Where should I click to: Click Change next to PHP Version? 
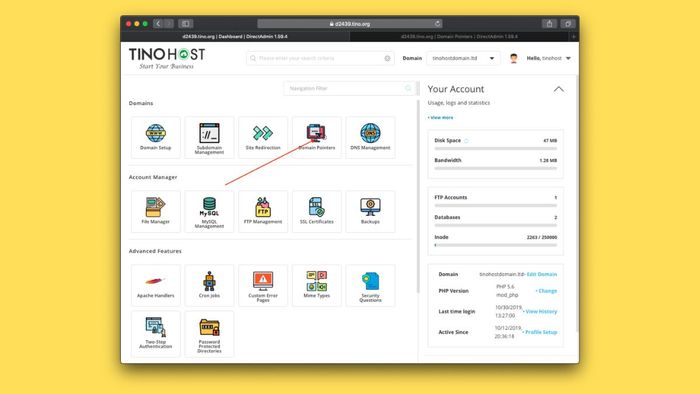coord(546,291)
